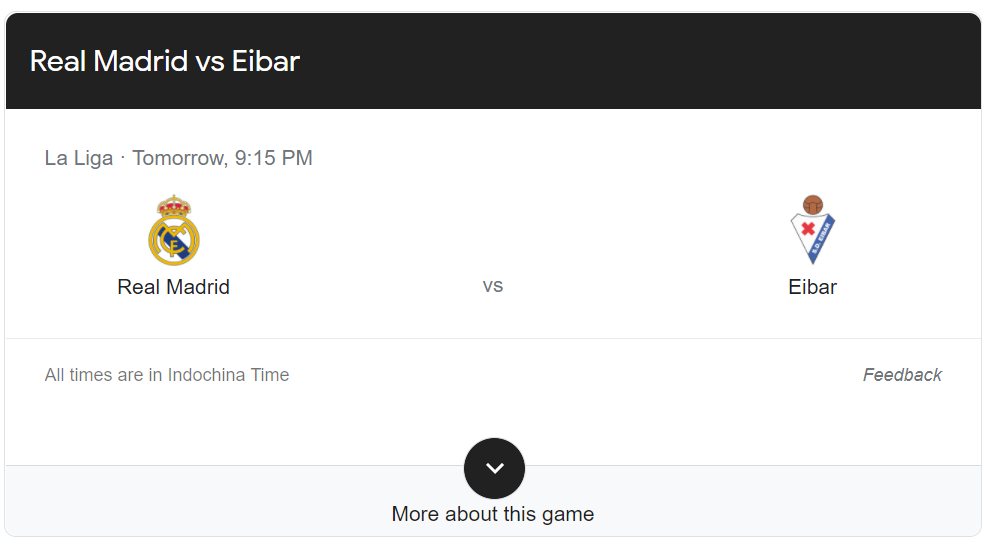
Task: Click the Real Madrid team name
Action: pyautogui.click(x=174, y=286)
